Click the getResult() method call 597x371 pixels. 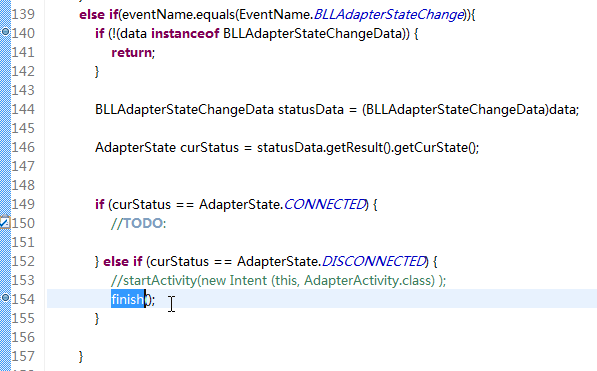[358, 147]
